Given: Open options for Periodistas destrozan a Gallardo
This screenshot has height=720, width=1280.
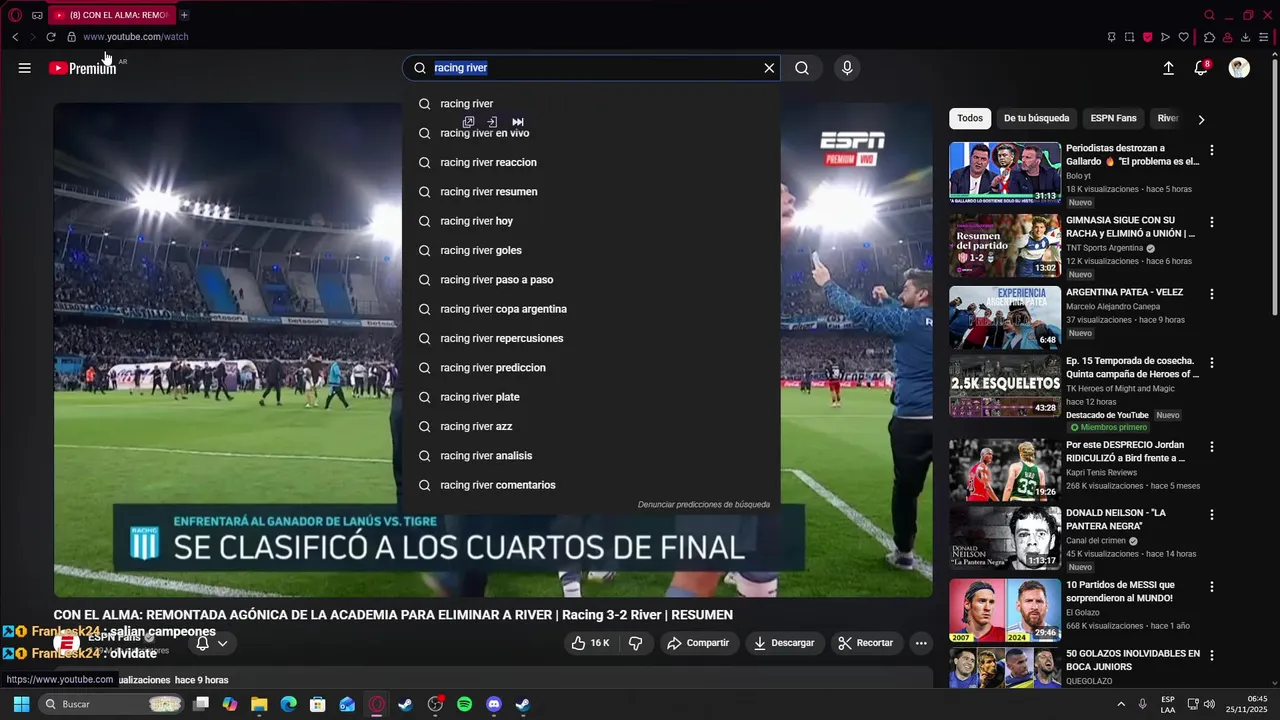Looking at the screenshot, I should pyautogui.click(x=1212, y=150).
